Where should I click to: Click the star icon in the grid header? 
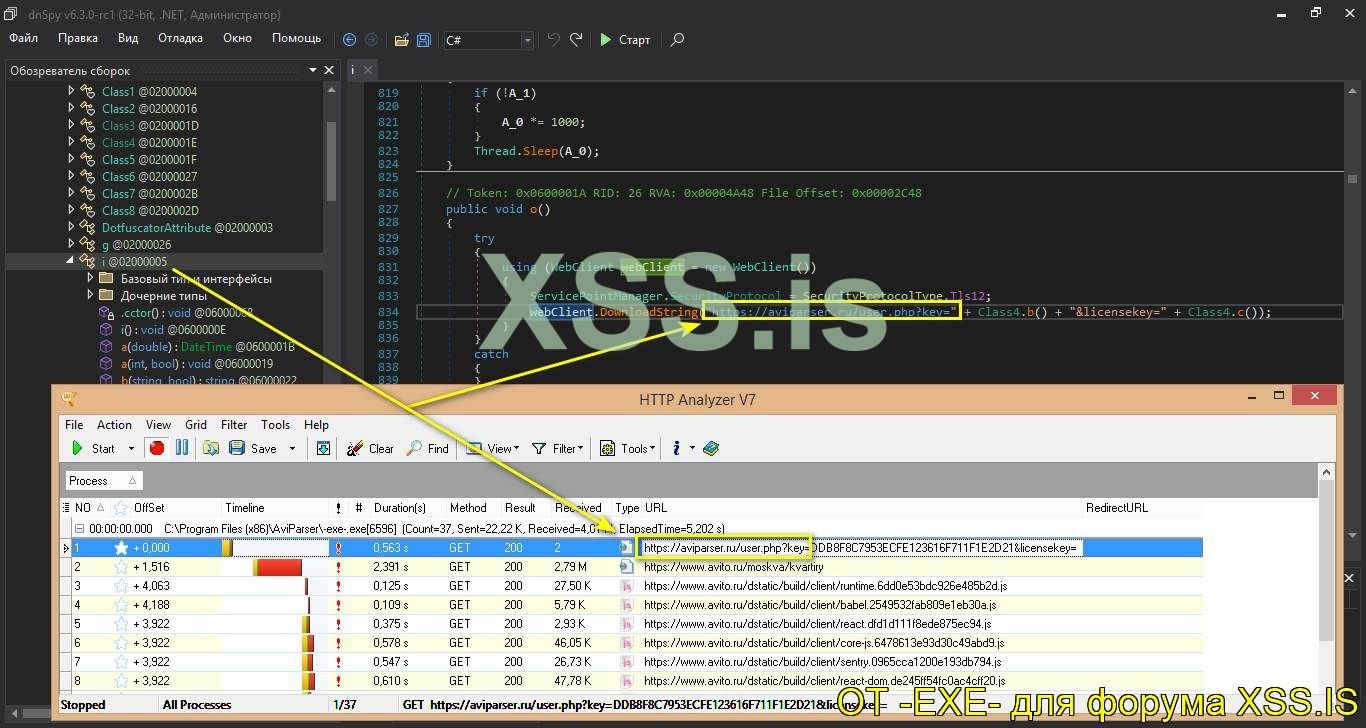[x=121, y=508]
